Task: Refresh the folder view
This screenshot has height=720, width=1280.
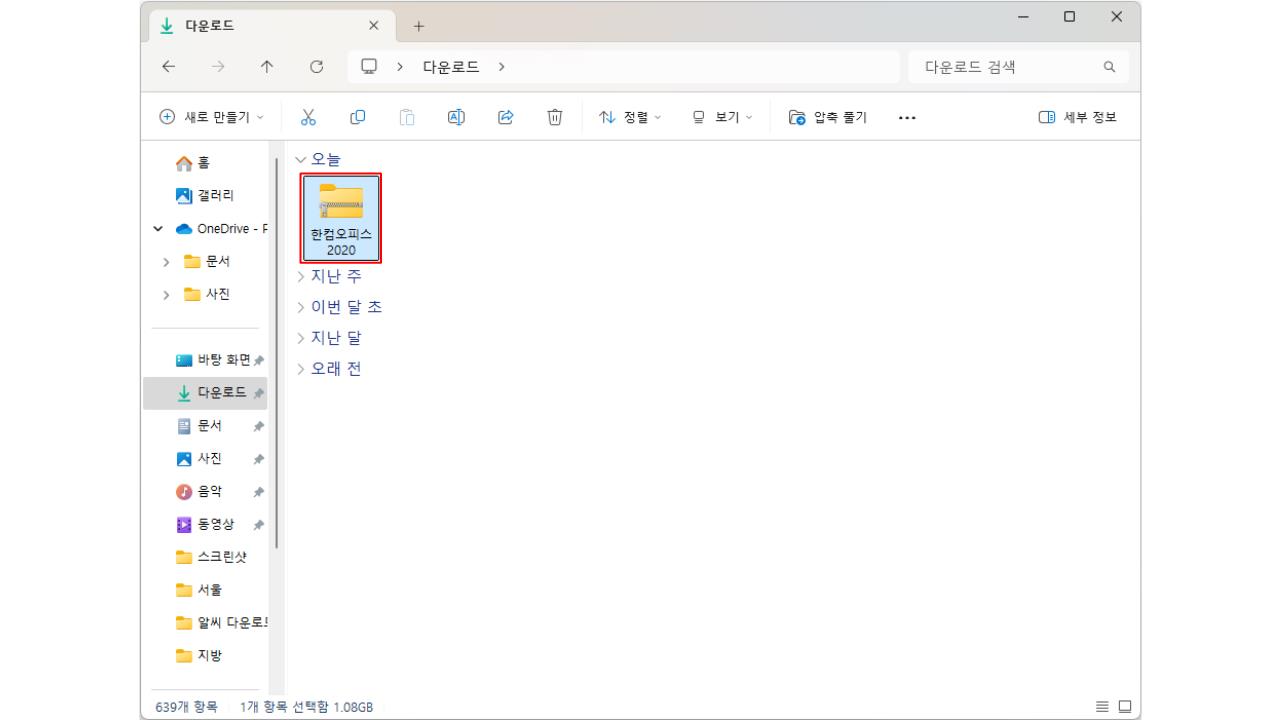Action: click(317, 66)
